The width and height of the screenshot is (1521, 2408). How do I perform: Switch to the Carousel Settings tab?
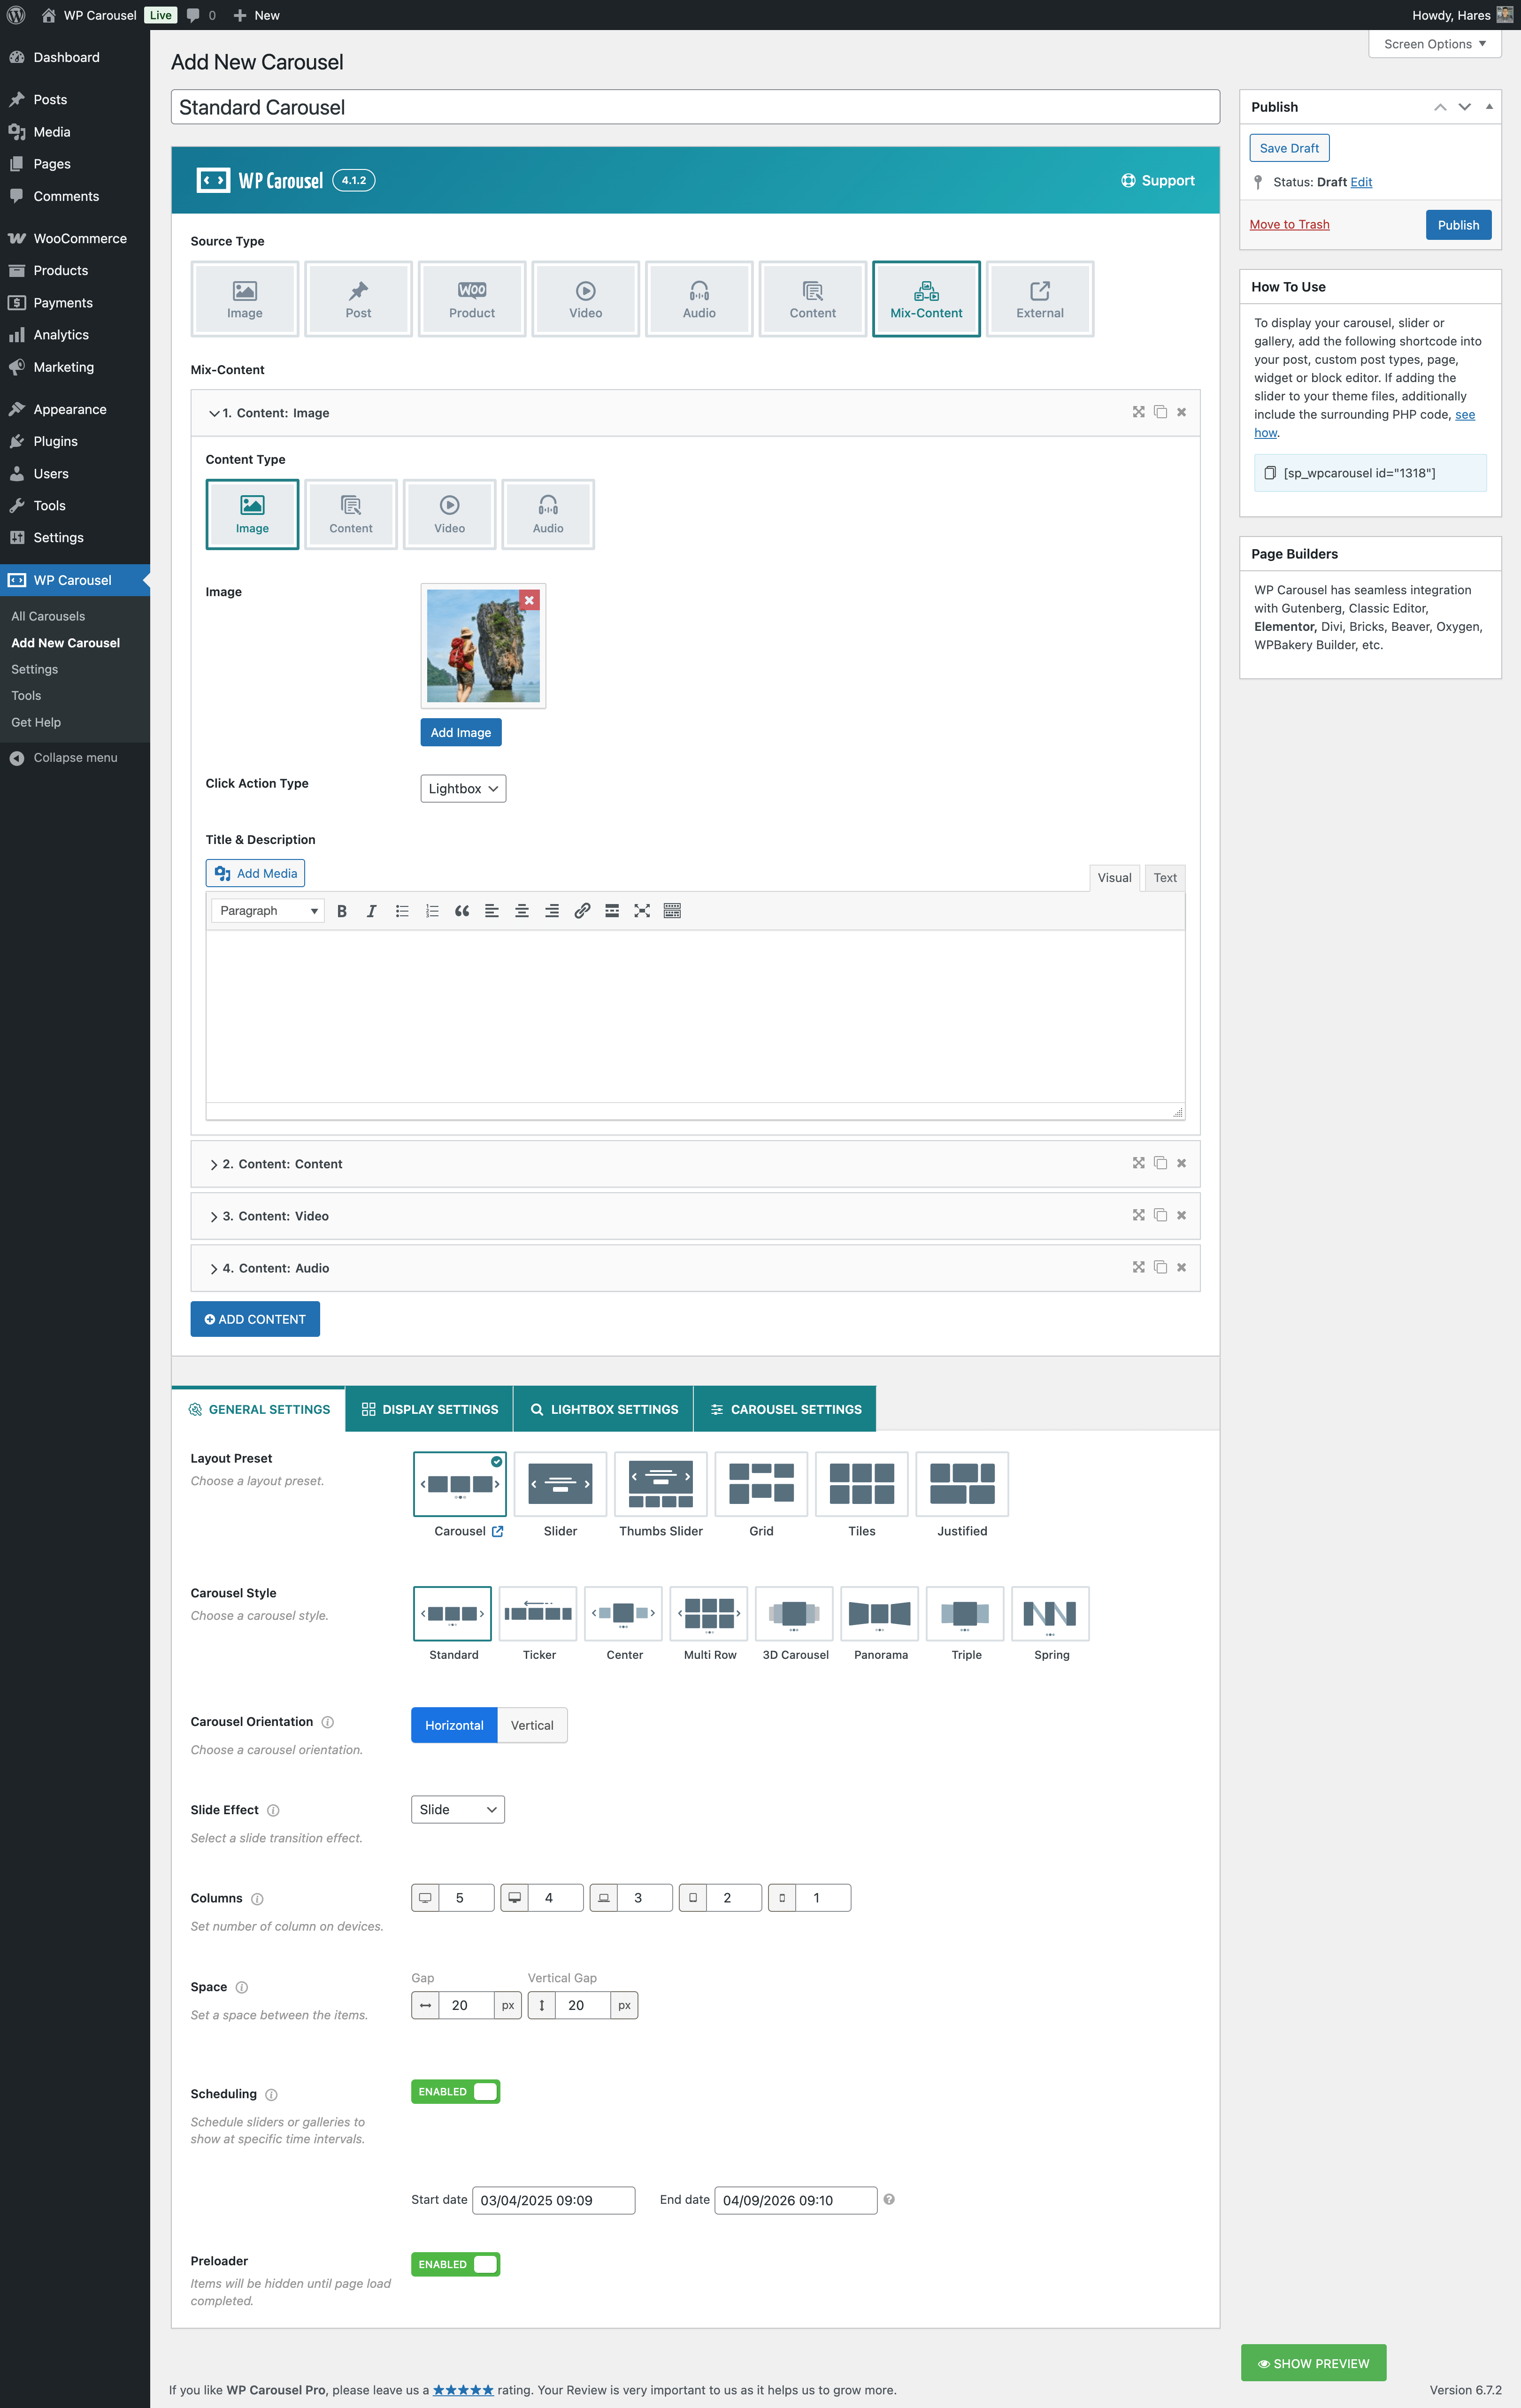pos(785,1409)
